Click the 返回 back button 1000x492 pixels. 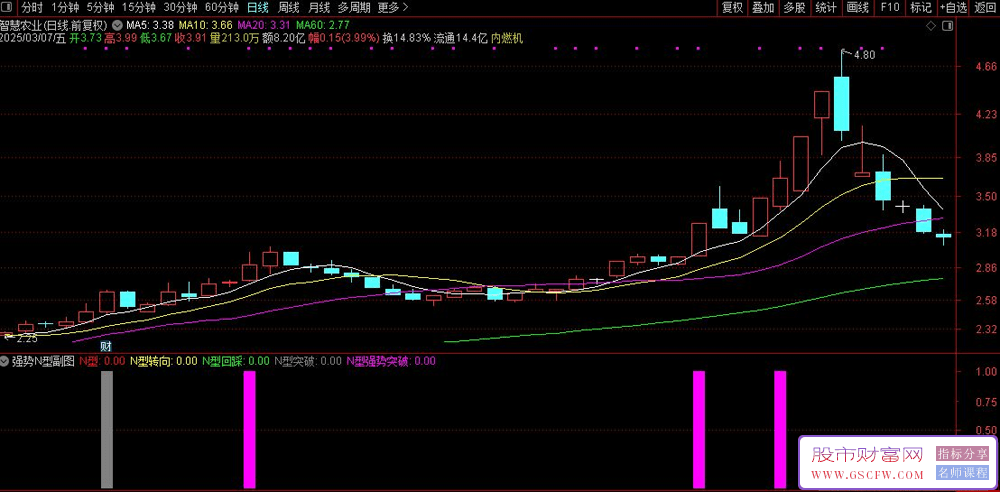(x=985, y=8)
